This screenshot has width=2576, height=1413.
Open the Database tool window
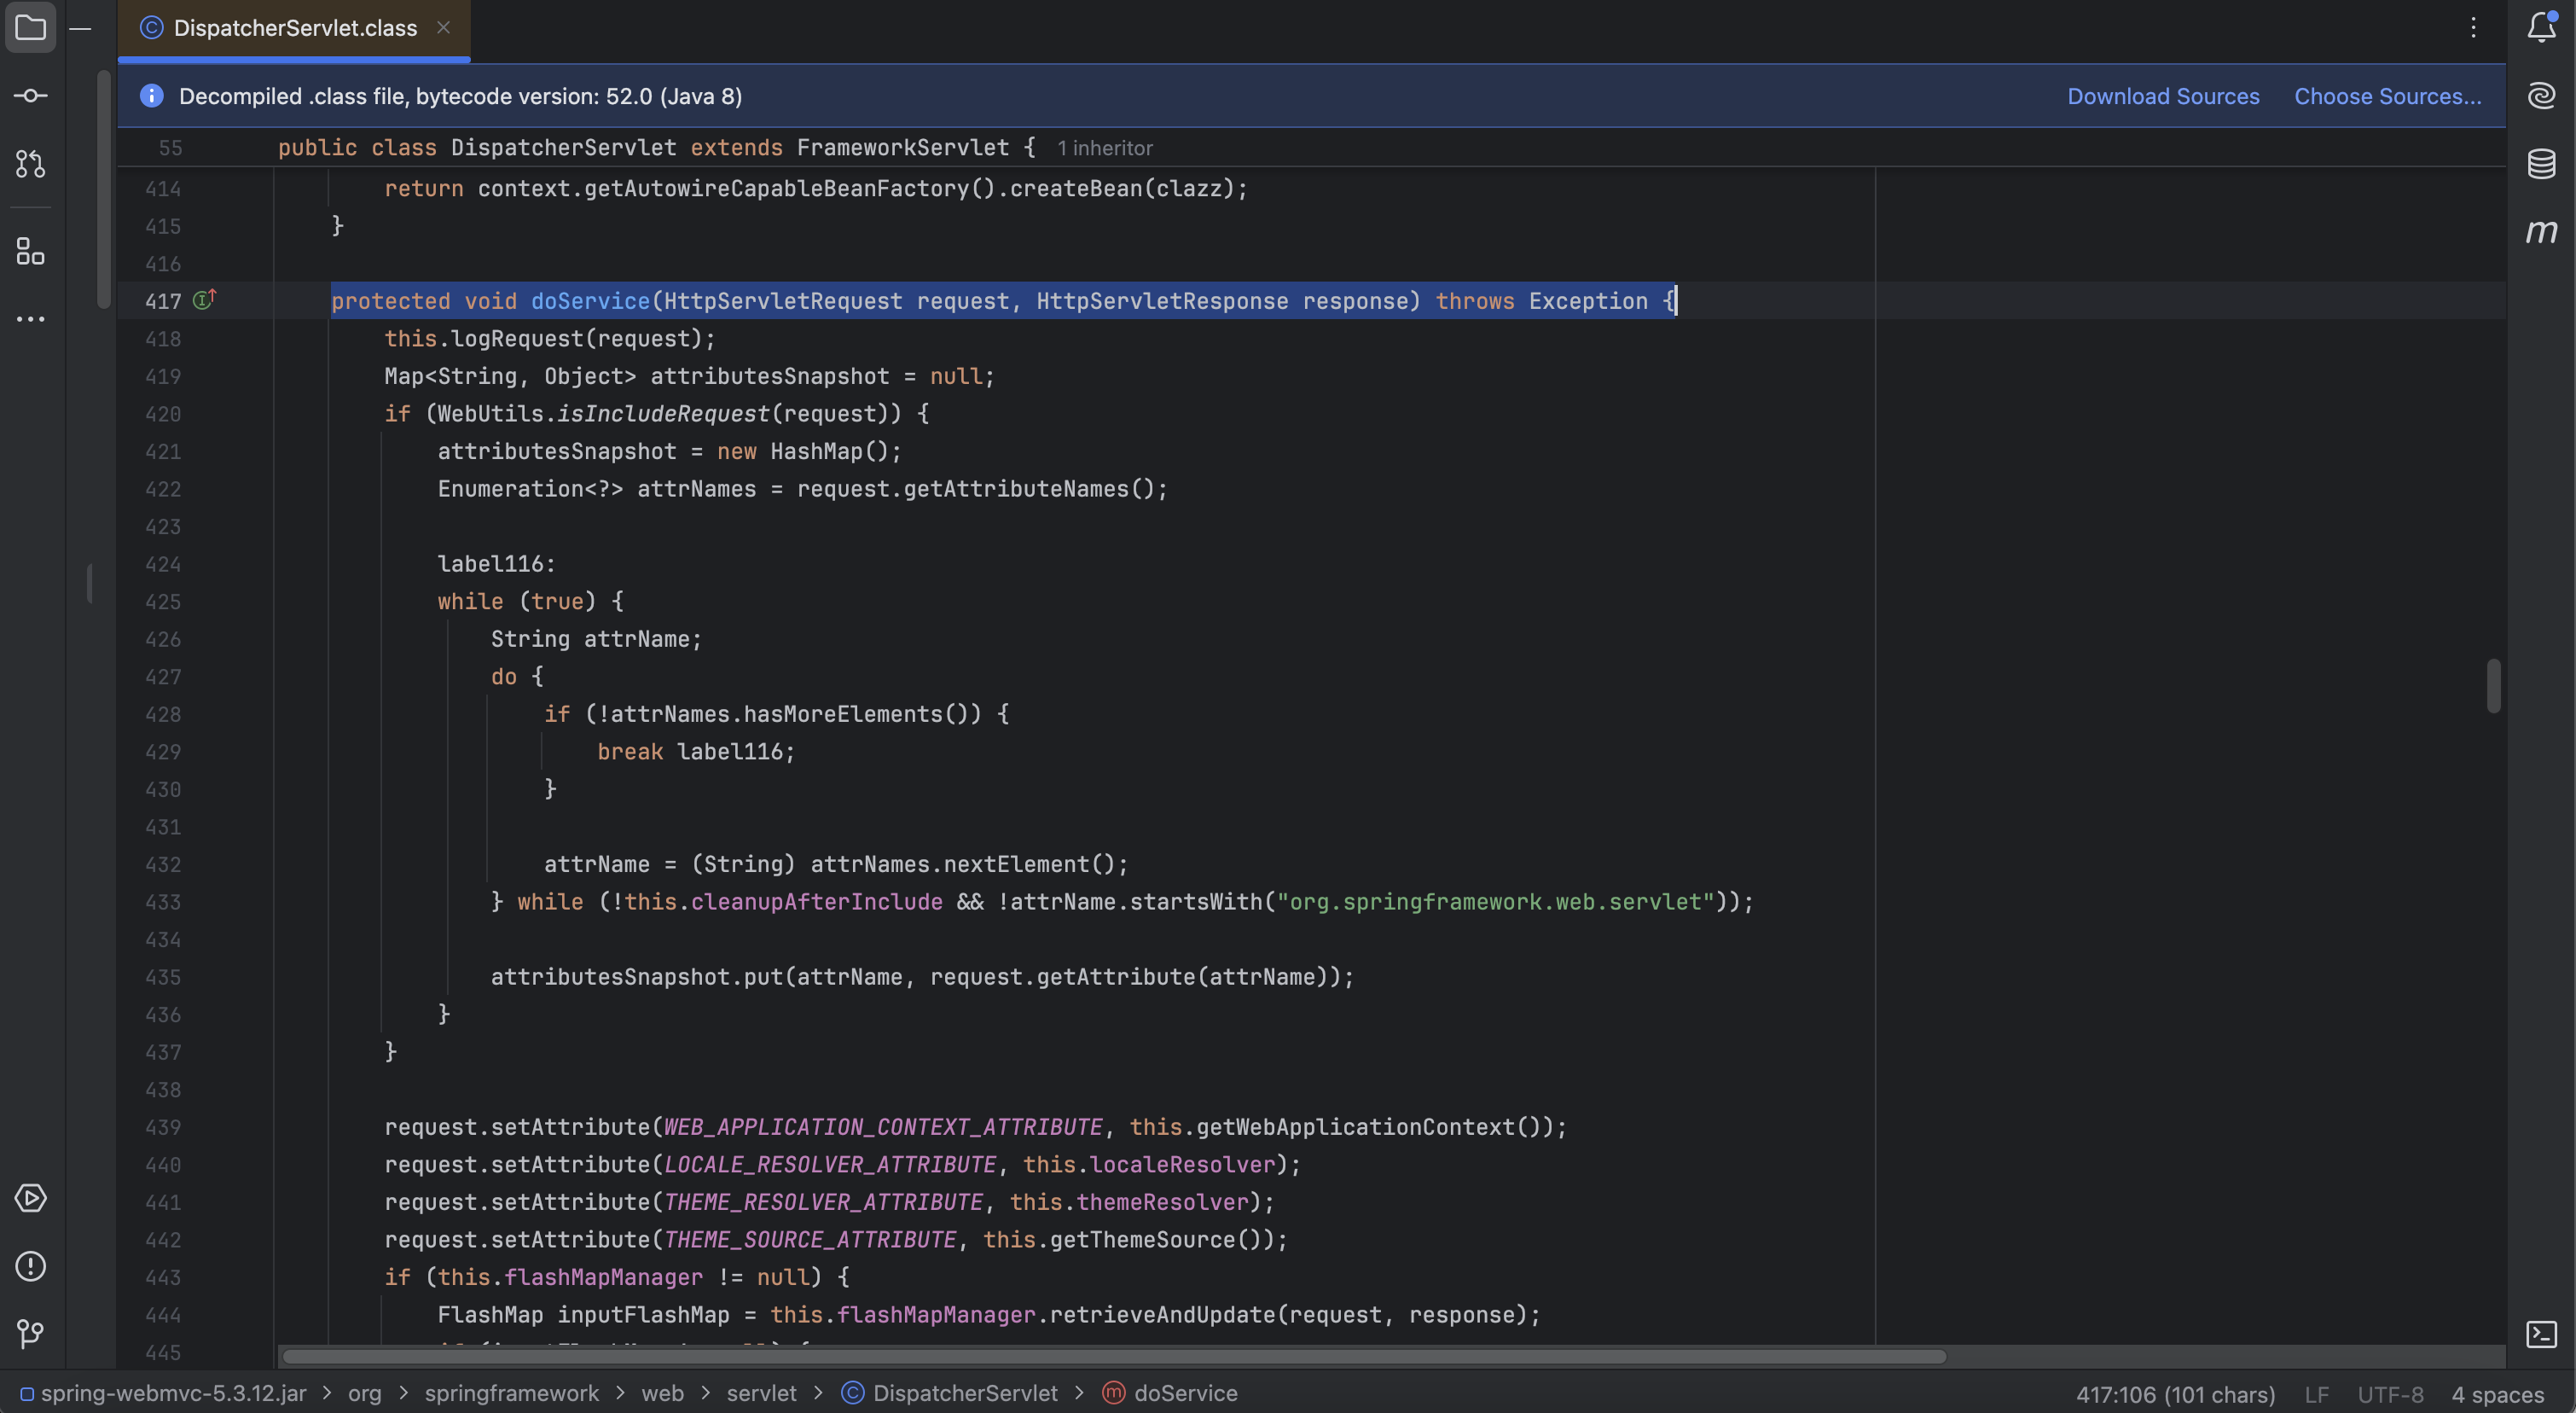coord(2541,164)
